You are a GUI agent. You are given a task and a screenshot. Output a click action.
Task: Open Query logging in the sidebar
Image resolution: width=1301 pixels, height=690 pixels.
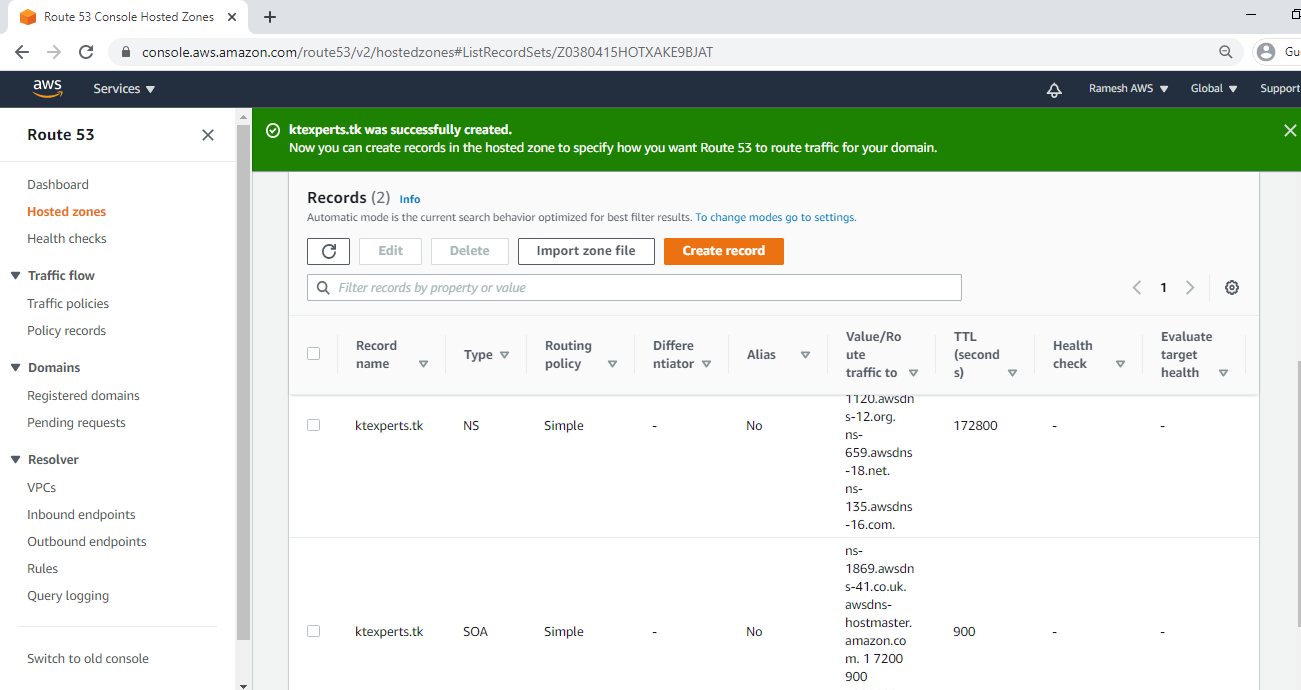pos(68,596)
